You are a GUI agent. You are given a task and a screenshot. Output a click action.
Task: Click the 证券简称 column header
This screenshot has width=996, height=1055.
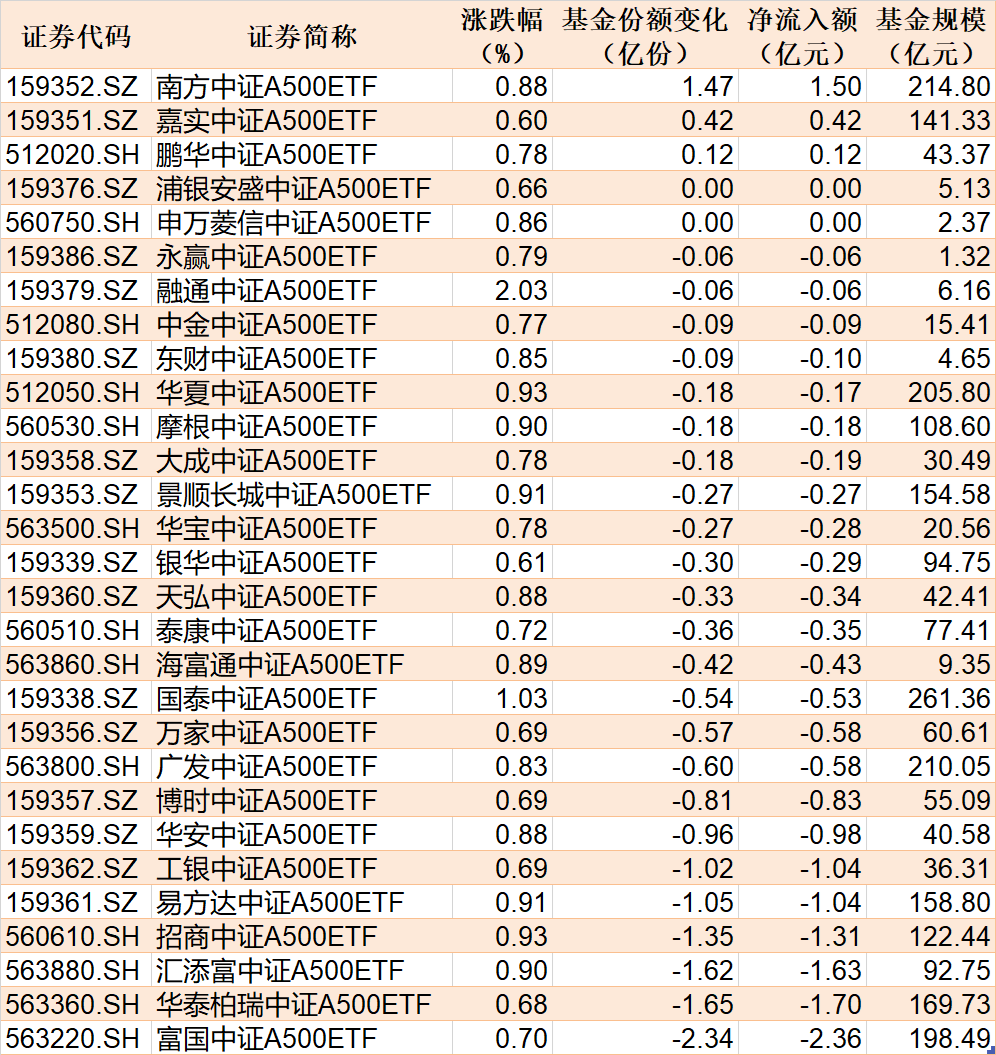[x=301, y=36]
